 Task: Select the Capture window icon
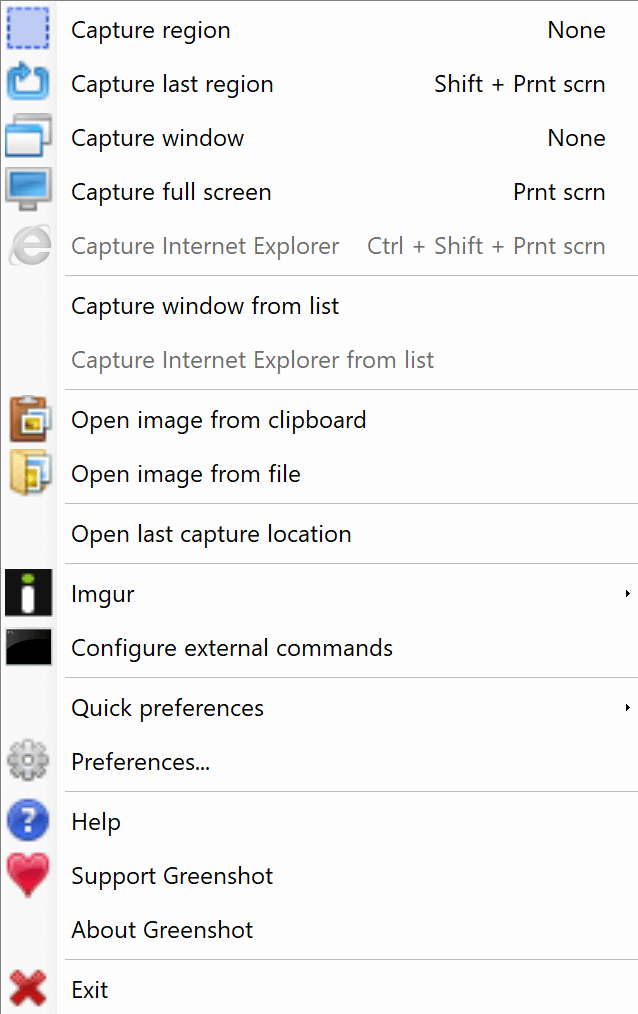tap(28, 136)
